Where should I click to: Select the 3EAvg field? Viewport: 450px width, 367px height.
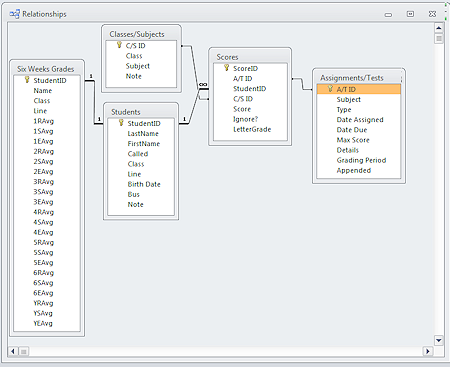pos(43,202)
